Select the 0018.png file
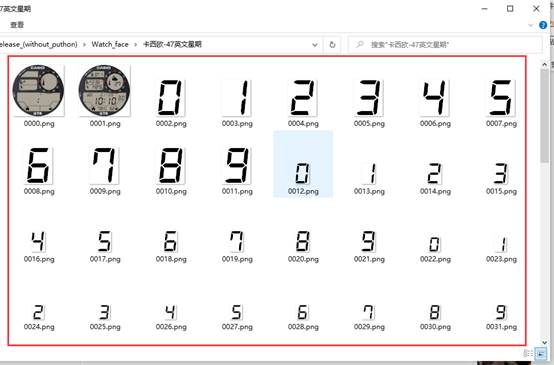Image resolution: width=554 pixels, height=365 pixels. click(x=171, y=247)
